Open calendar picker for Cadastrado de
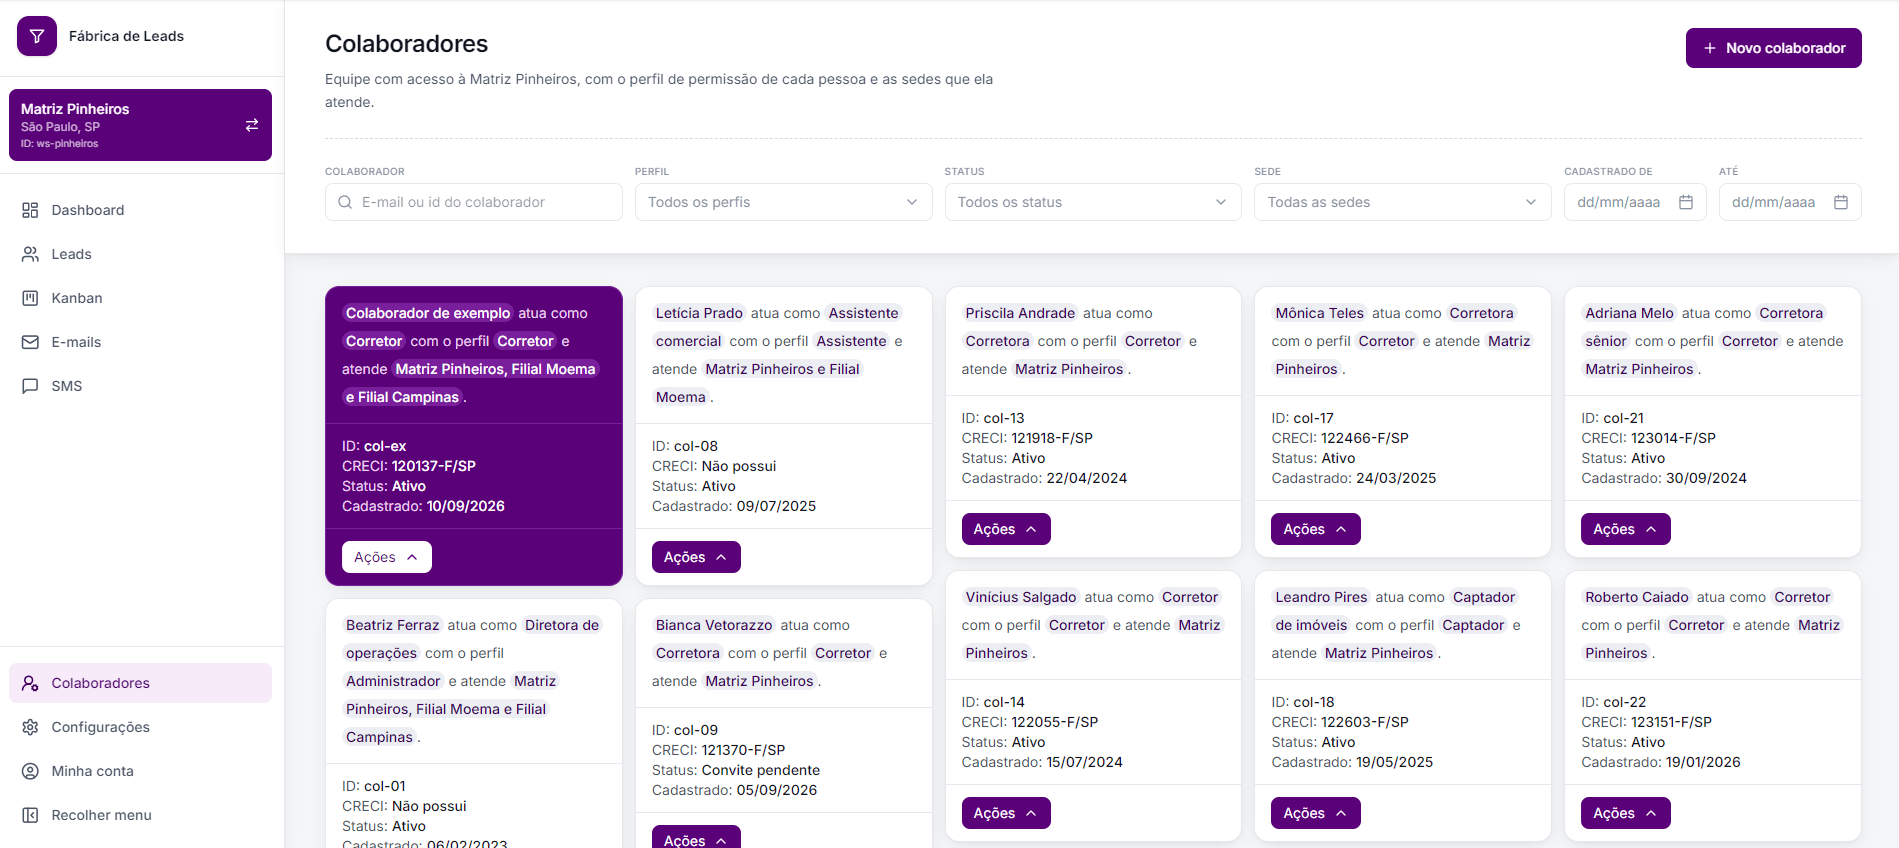The image size is (1899, 848). pos(1686,202)
